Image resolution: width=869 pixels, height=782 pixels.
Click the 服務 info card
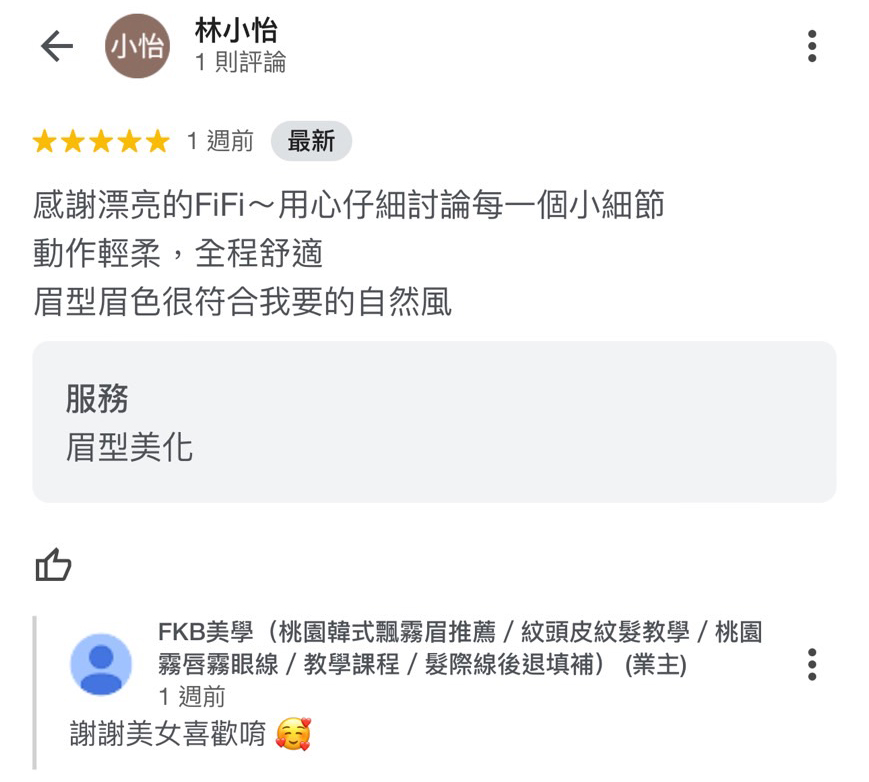click(x=434, y=422)
